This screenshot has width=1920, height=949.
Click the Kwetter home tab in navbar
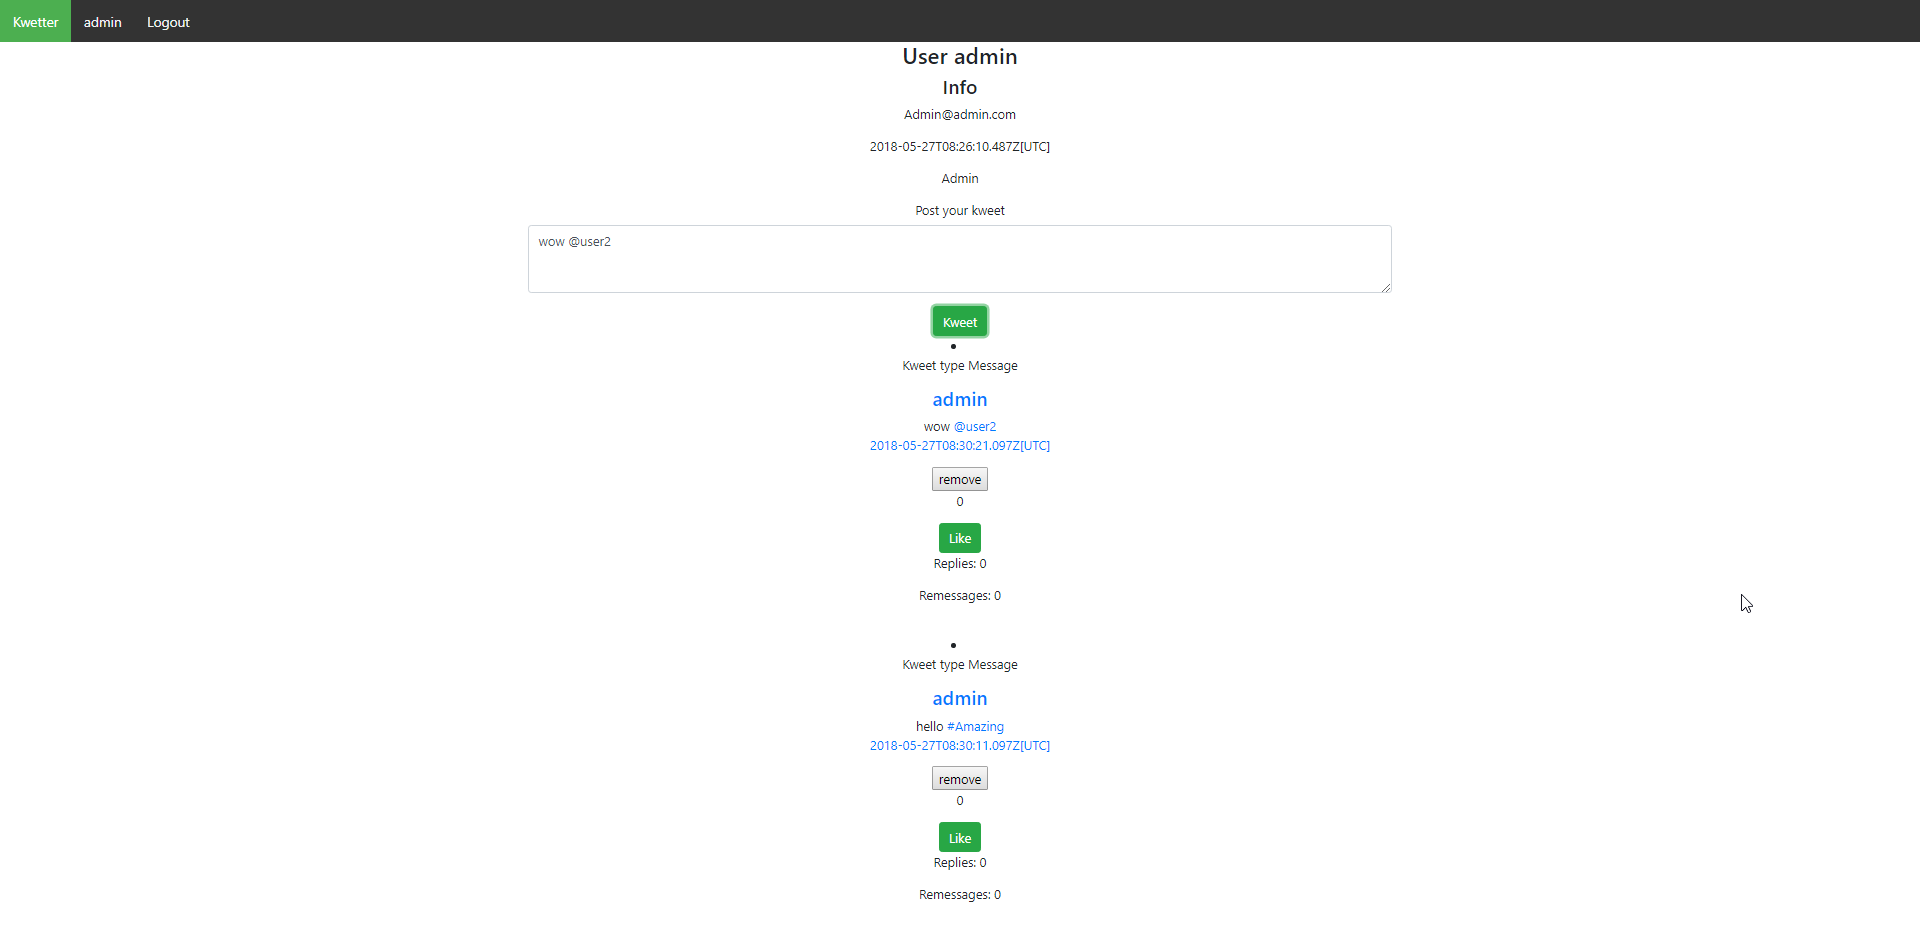[x=35, y=21]
